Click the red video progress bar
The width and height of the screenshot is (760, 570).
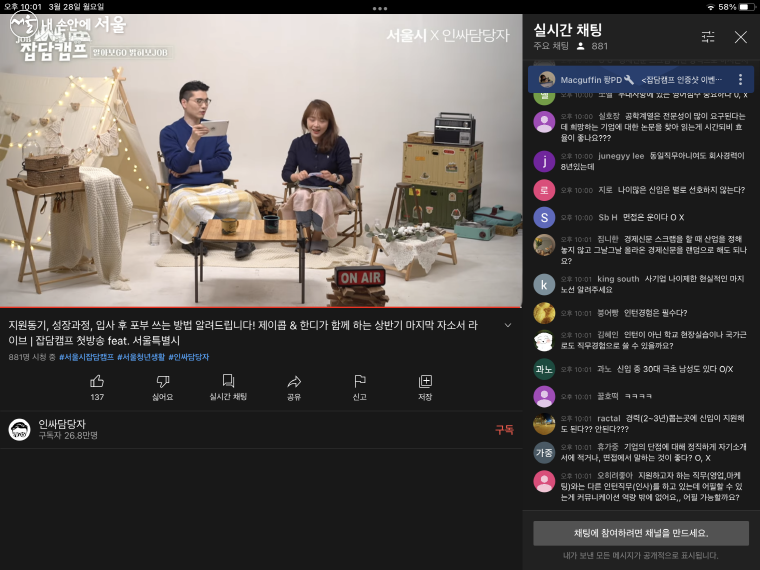pyautogui.click(x=261, y=307)
